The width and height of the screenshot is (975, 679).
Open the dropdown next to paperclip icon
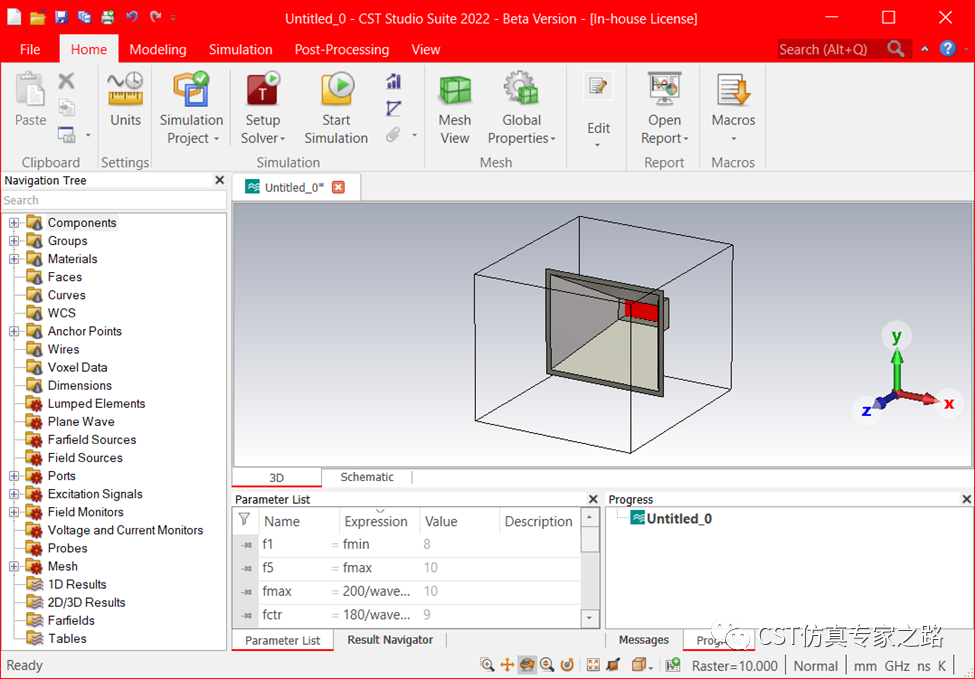[x=414, y=135]
